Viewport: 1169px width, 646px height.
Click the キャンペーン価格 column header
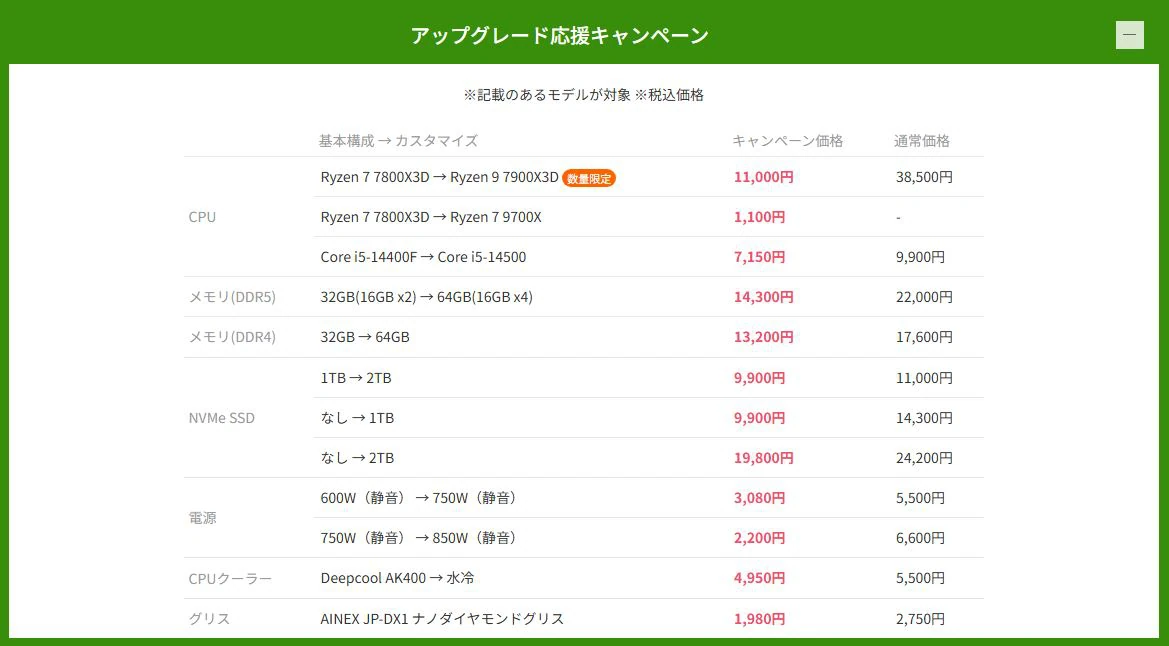[x=789, y=140]
